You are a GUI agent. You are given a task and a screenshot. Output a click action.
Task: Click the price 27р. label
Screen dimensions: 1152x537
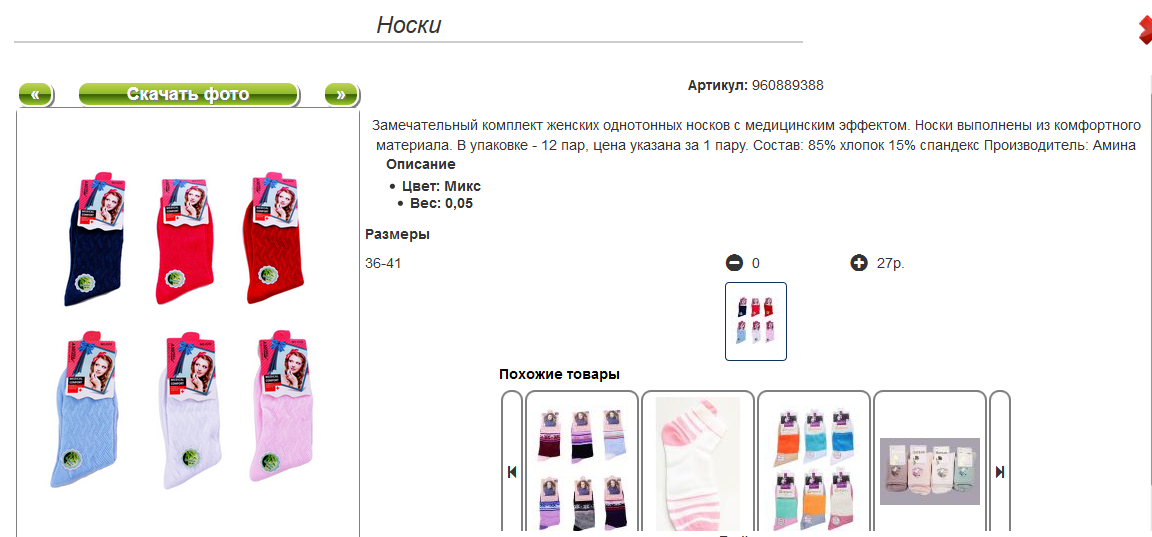[890, 263]
